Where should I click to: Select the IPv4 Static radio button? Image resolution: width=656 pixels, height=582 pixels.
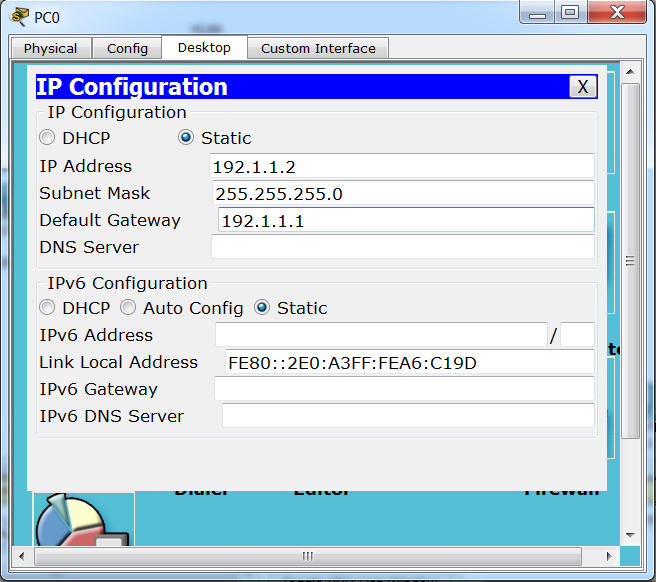tap(186, 137)
